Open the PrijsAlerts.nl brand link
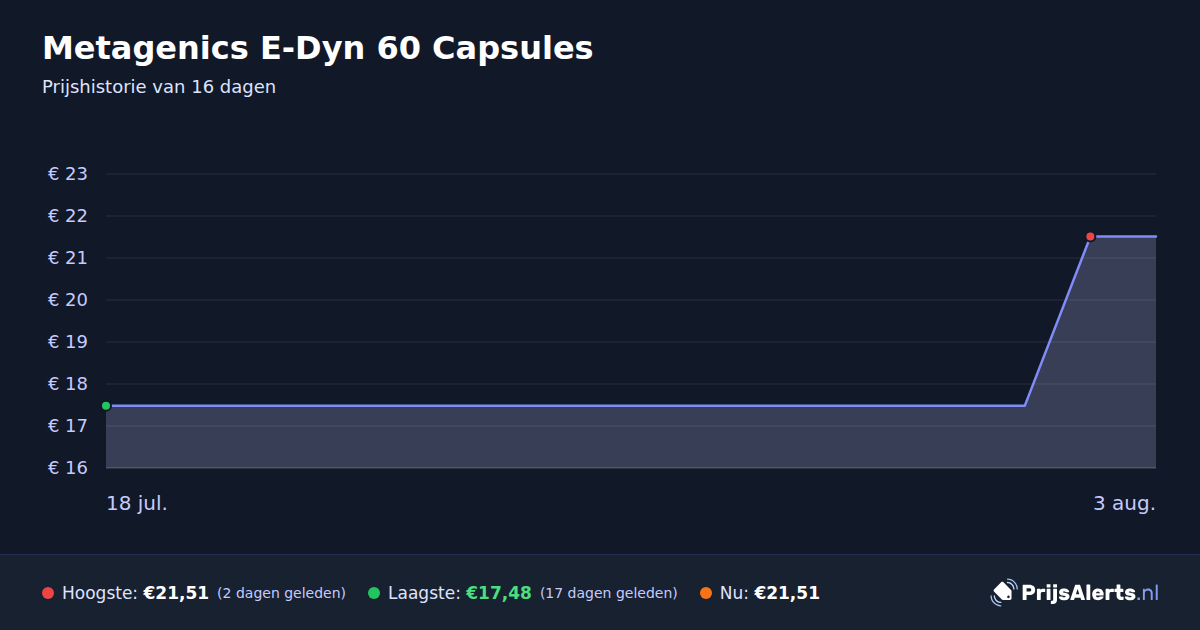1200x630 pixels. [1075, 593]
